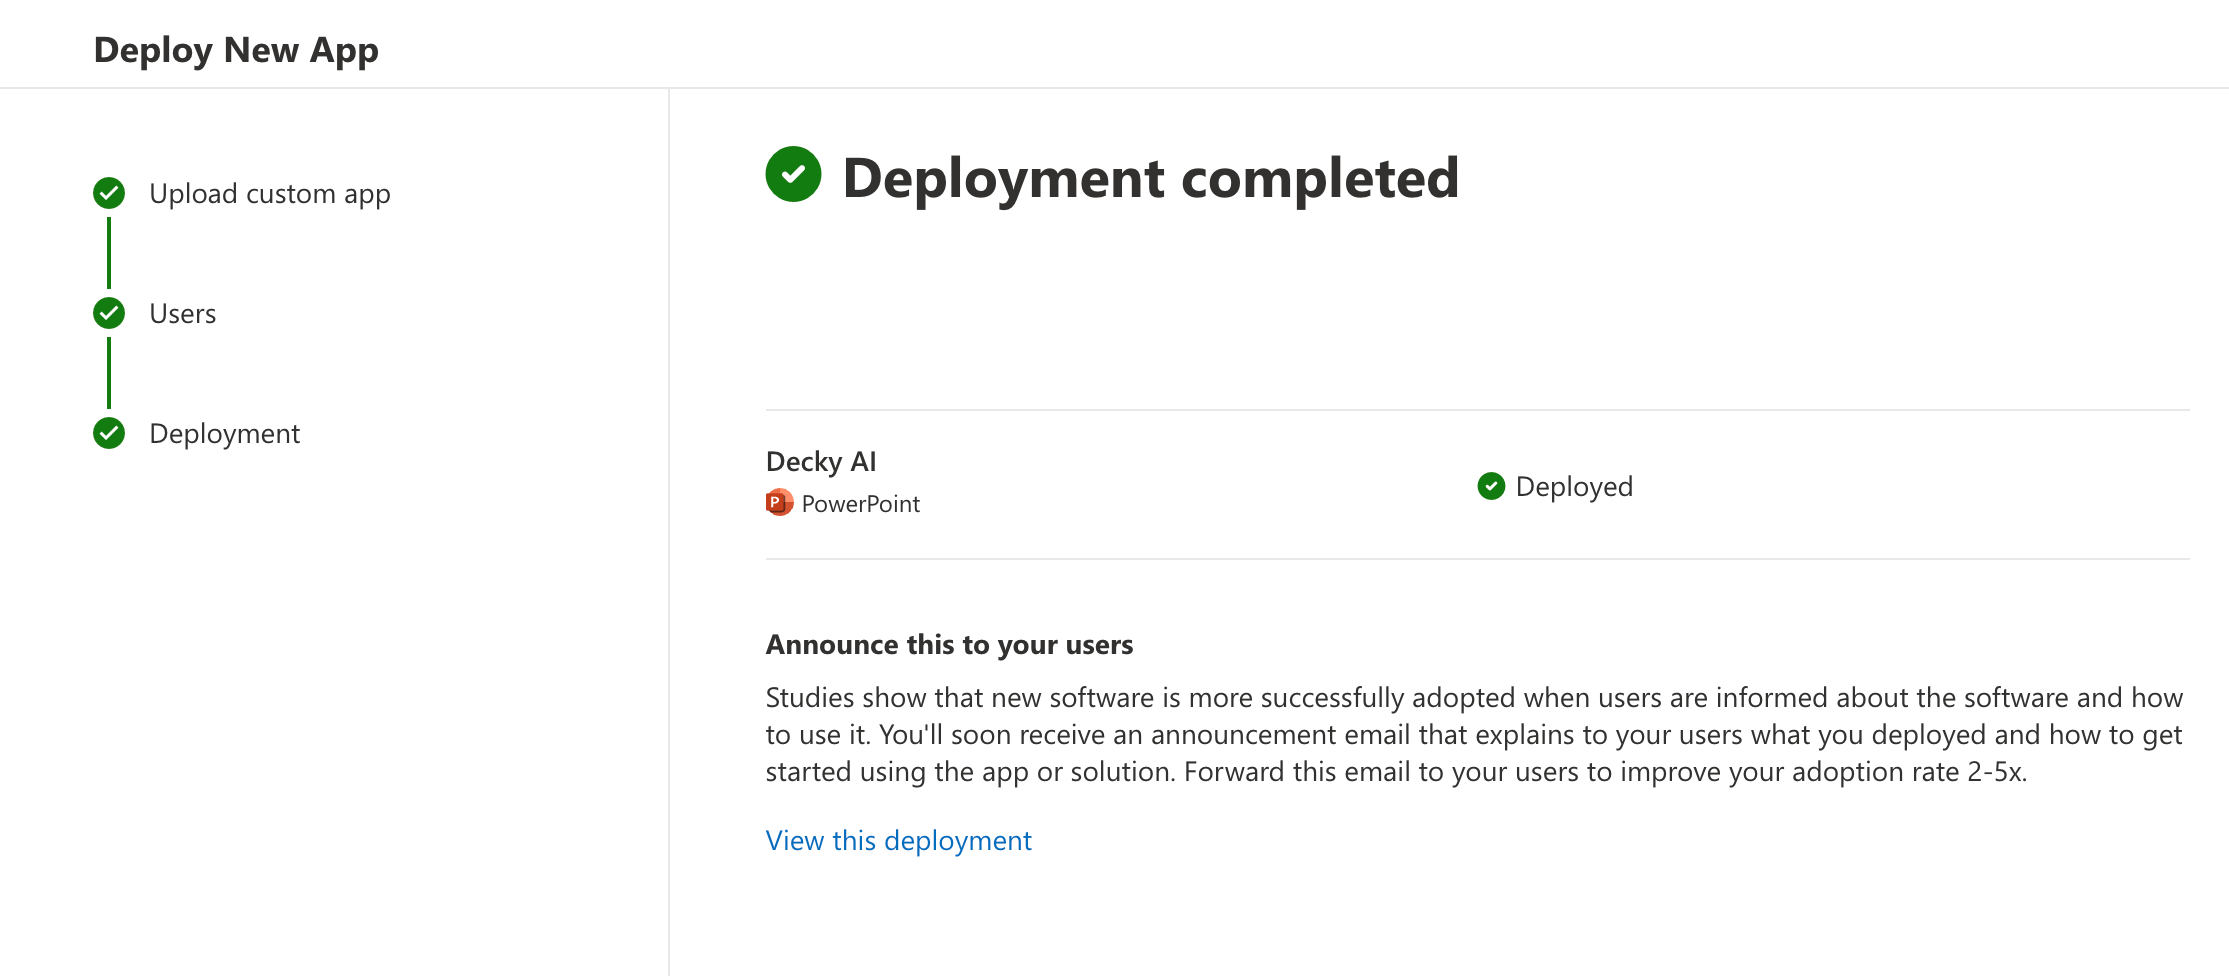The image size is (2229, 976).
Task: Click the Deployment completed heading
Action: coord(1151,178)
